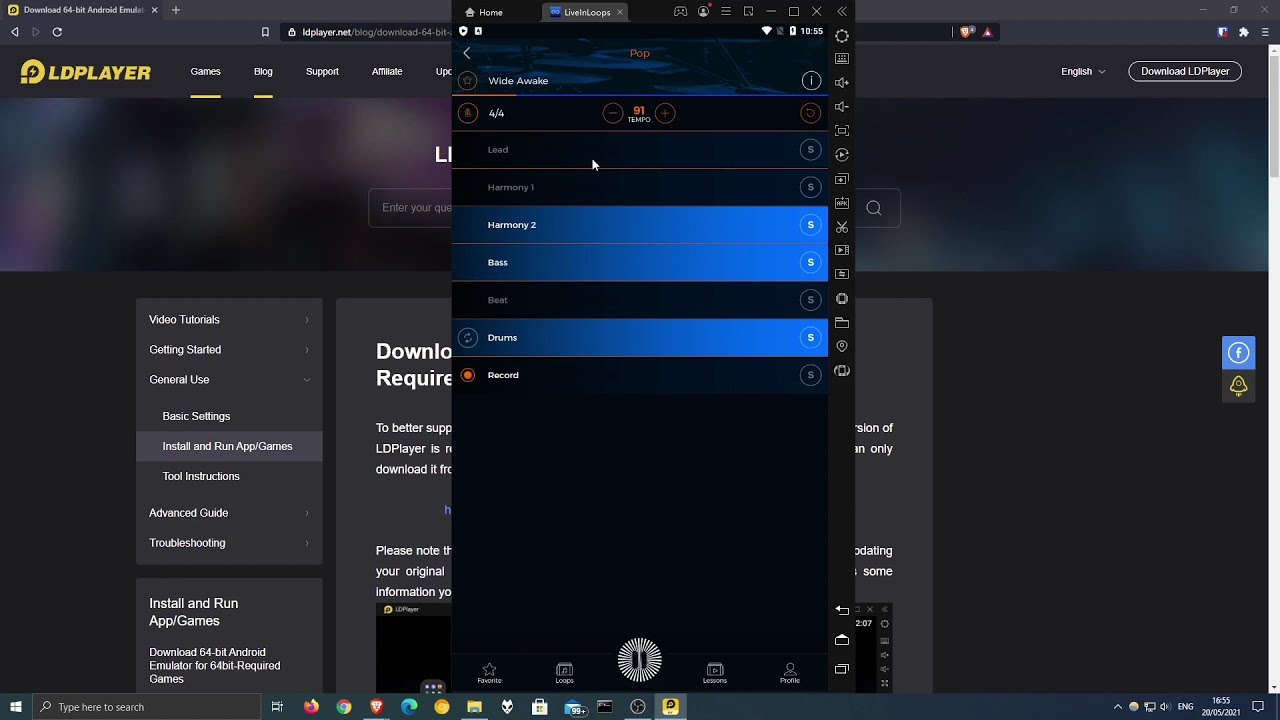Open the Lessons tab in LiveInLoops

point(715,673)
